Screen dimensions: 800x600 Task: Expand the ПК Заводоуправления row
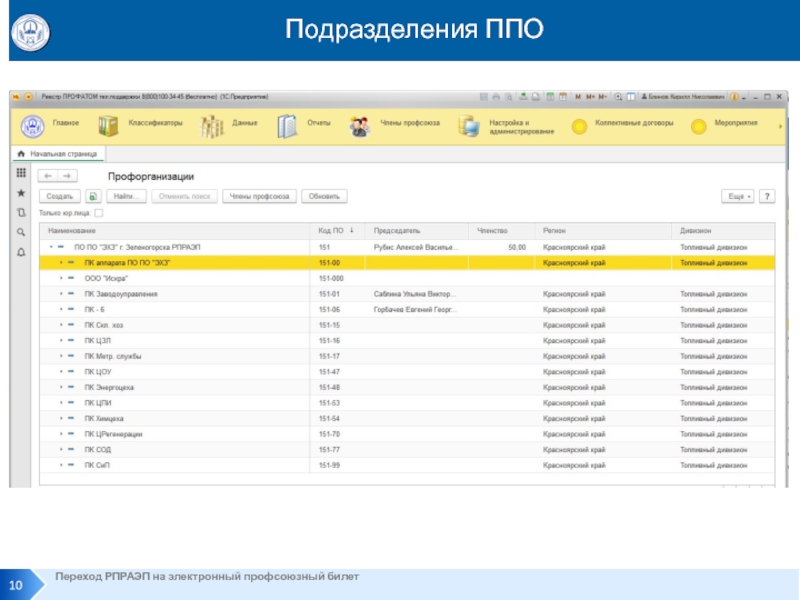60,294
